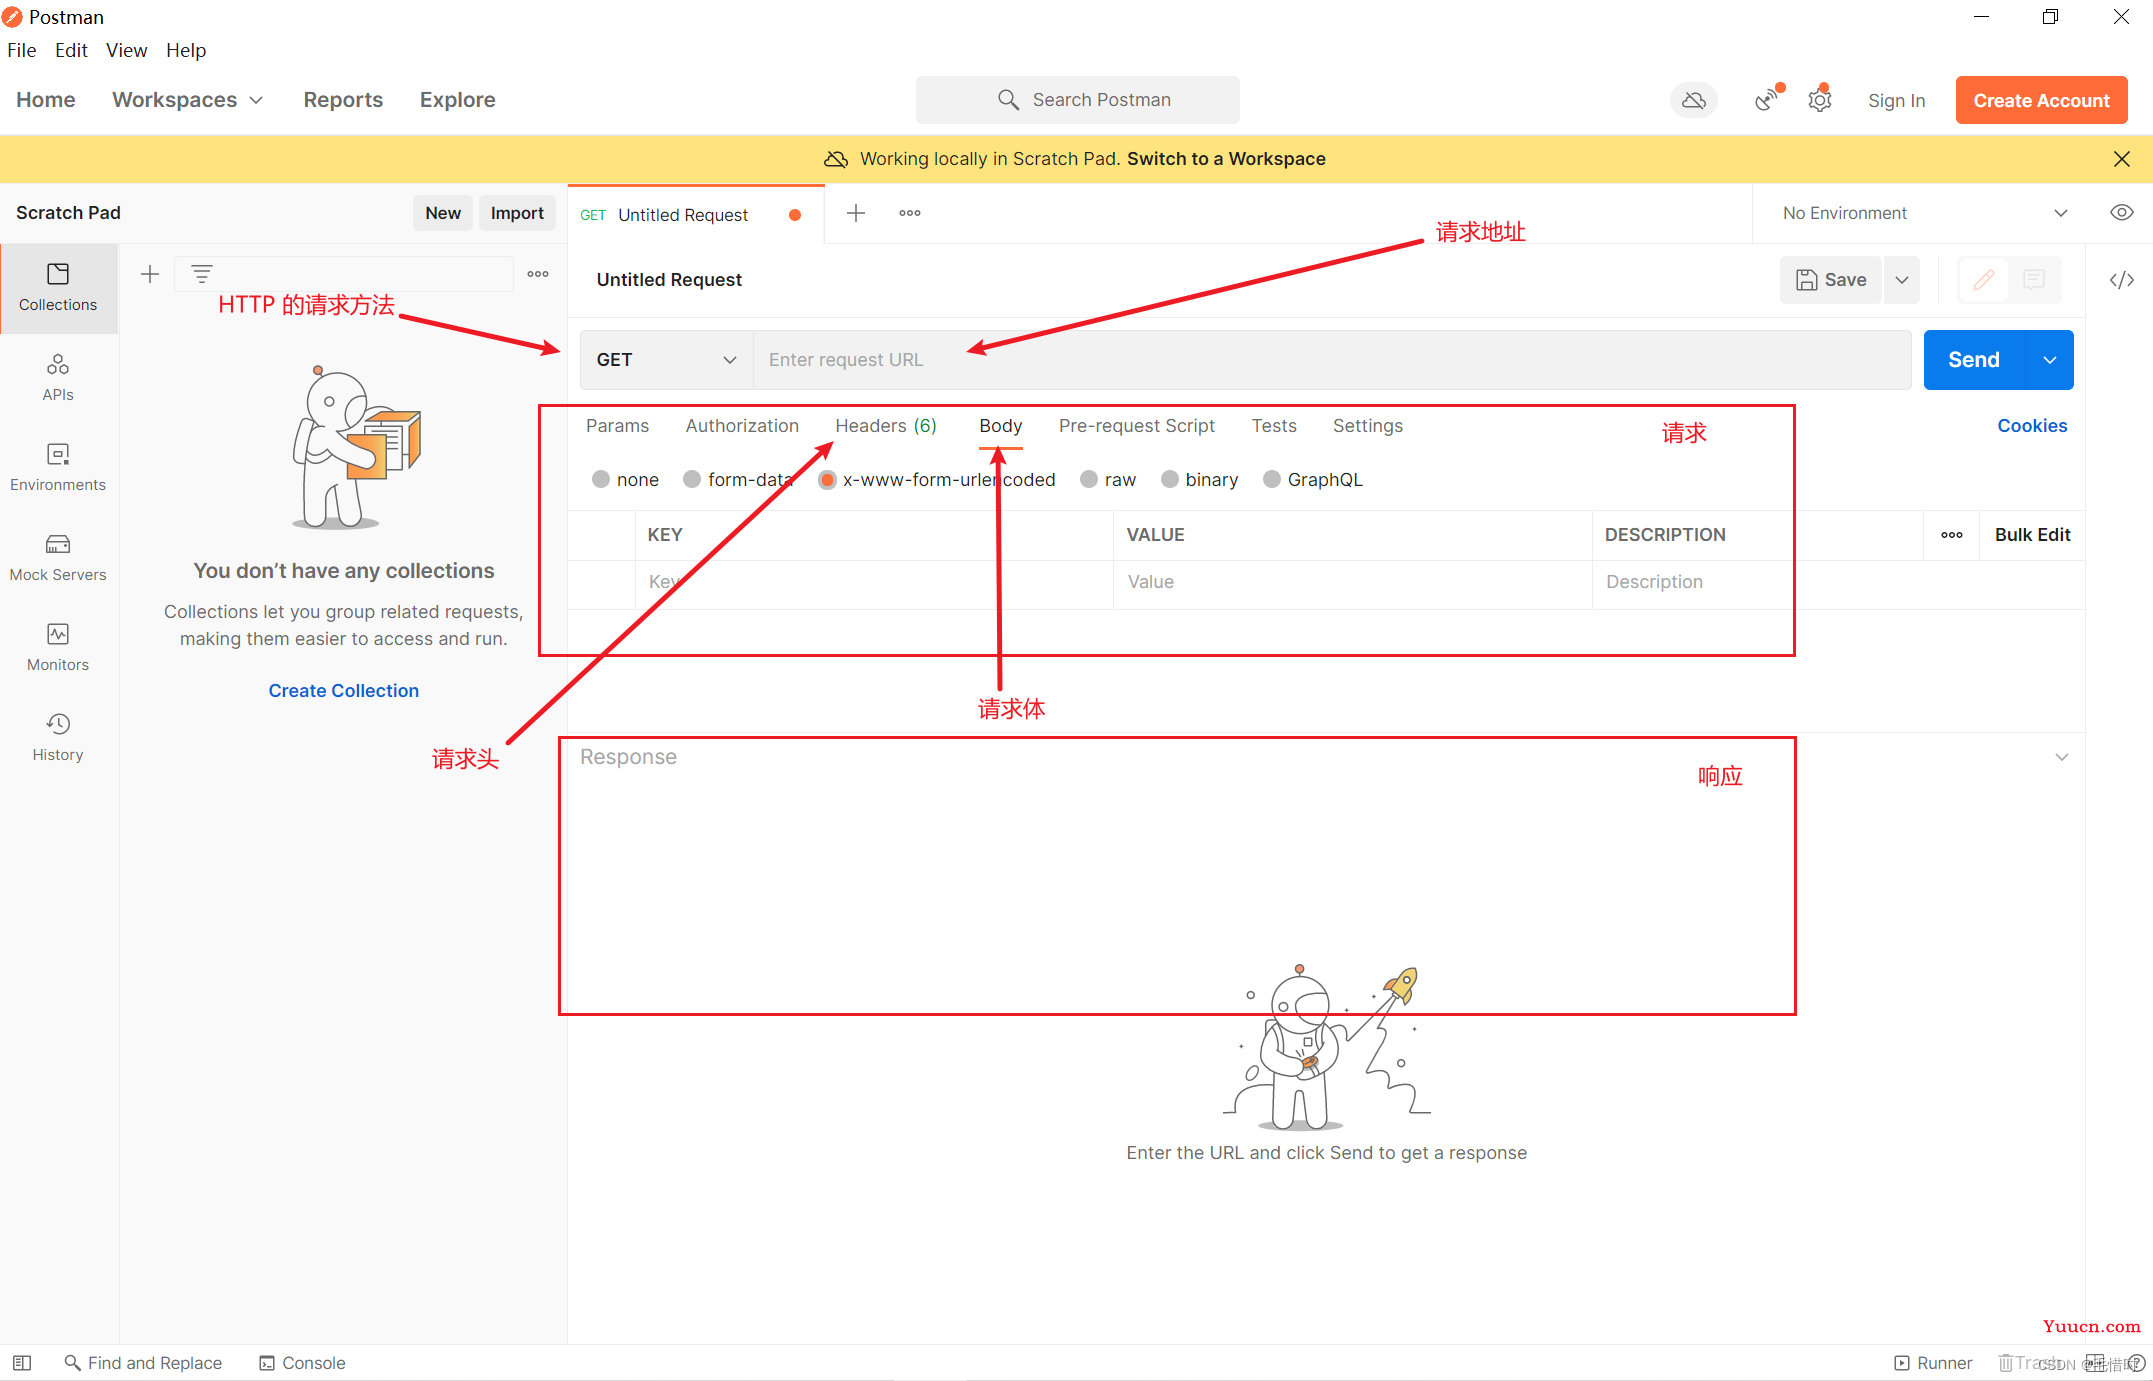Click the New button
This screenshot has width=2153, height=1381.
(x=443, y=213)
